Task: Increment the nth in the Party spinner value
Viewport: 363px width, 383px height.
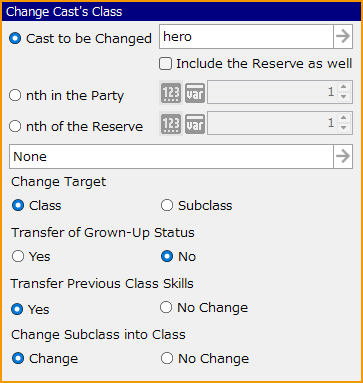Action: tap(344, 87)
